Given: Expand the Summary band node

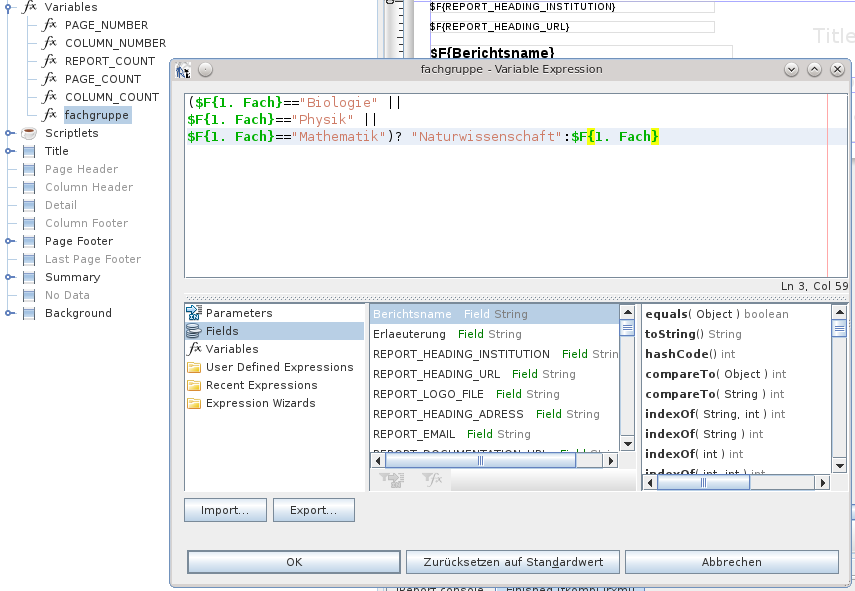Looking at the screenshot, I should click(8, 277).
